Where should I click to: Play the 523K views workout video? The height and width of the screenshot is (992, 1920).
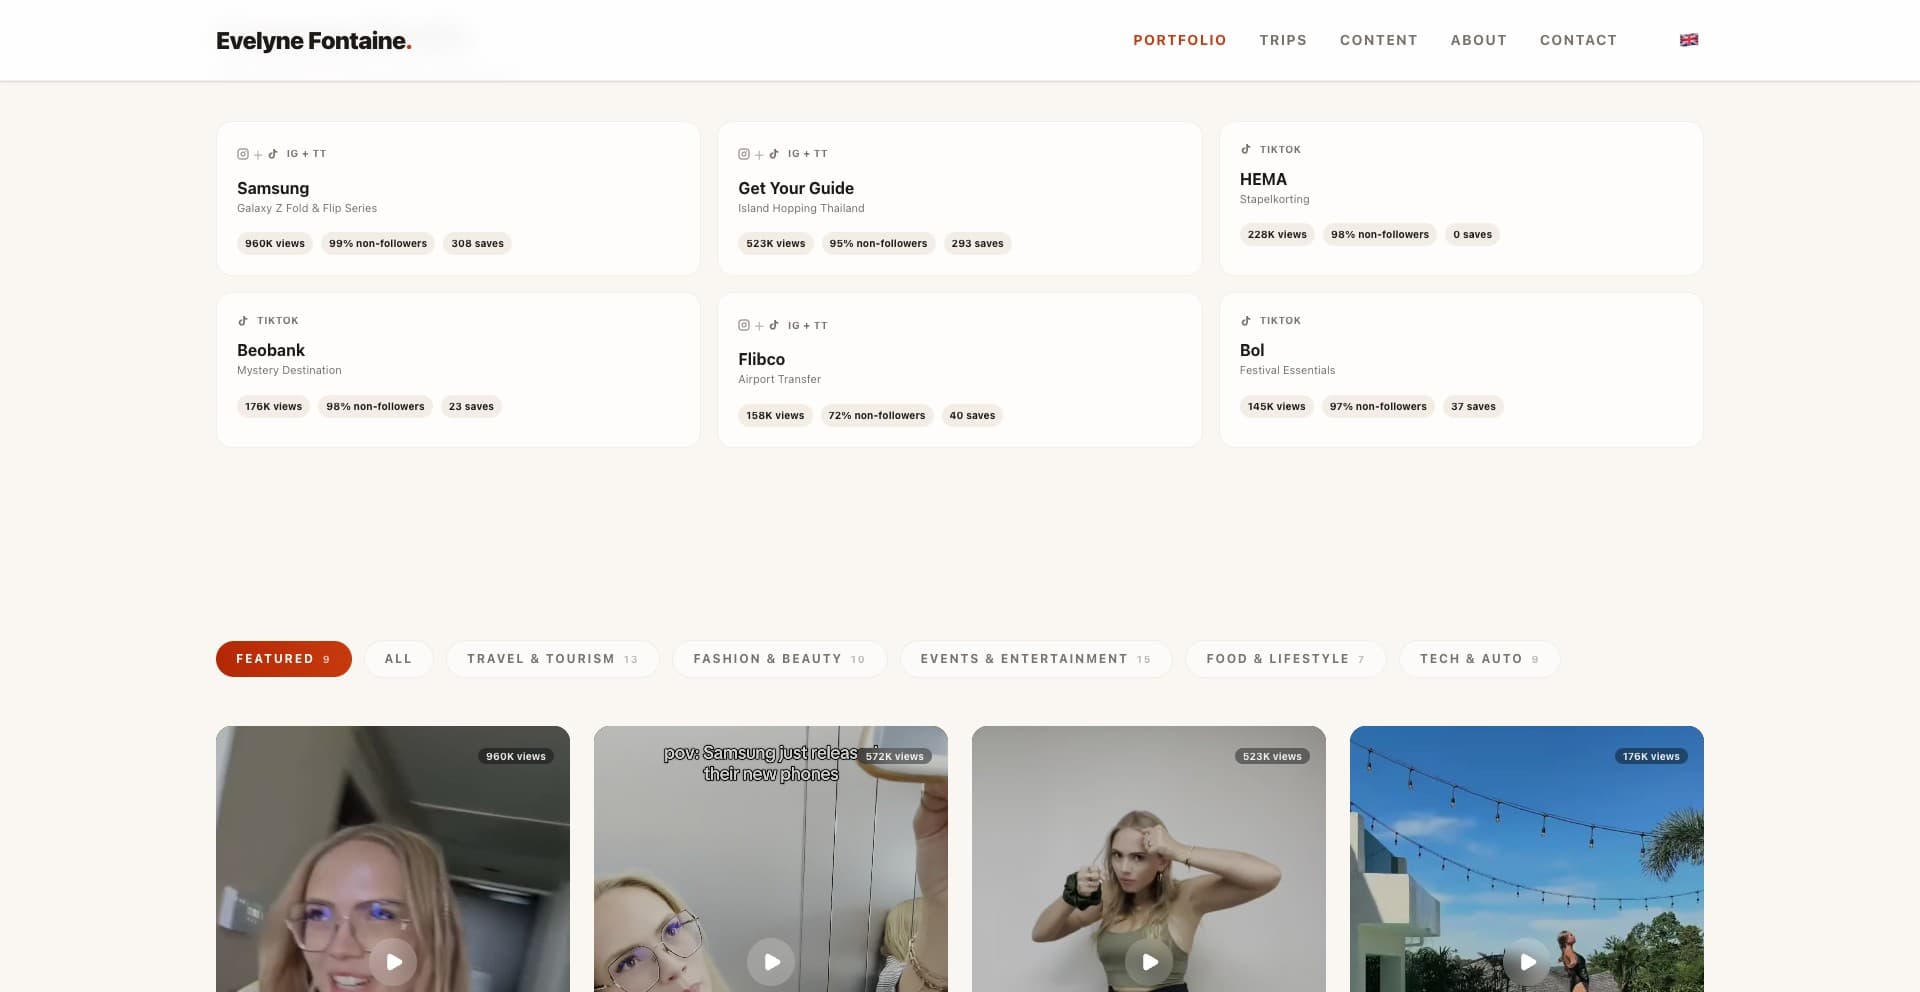[1148, 961]
